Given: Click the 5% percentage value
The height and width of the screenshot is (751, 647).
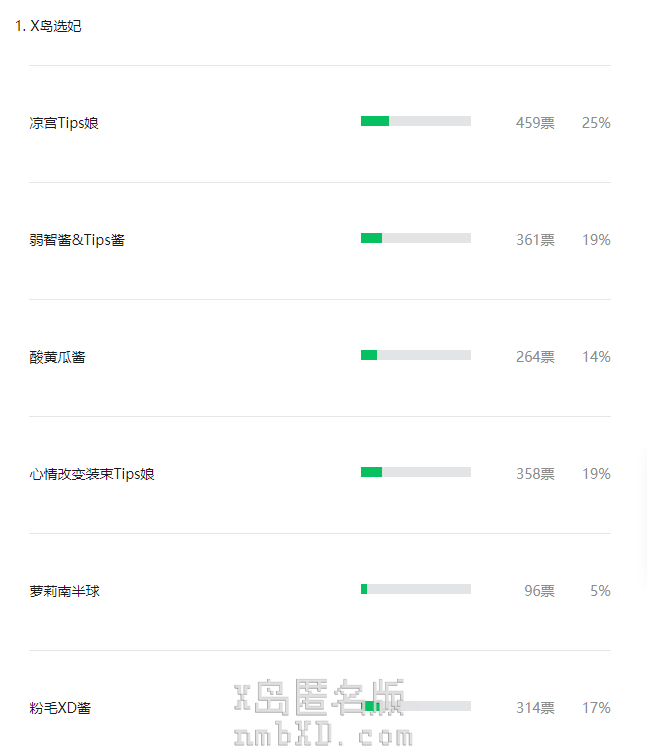Looking at the screenshot, I should pyautogui.click(x=600, y=591).
